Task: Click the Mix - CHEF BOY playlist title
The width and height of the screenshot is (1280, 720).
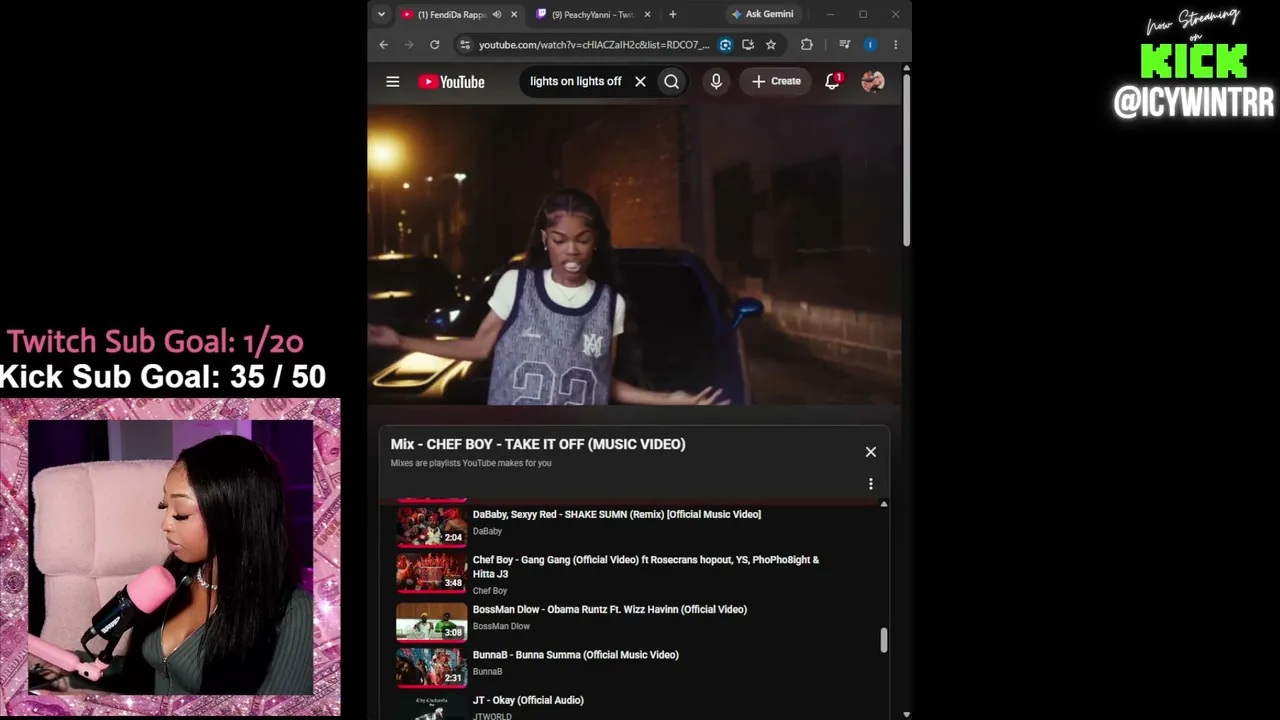Action: [538, 444]
